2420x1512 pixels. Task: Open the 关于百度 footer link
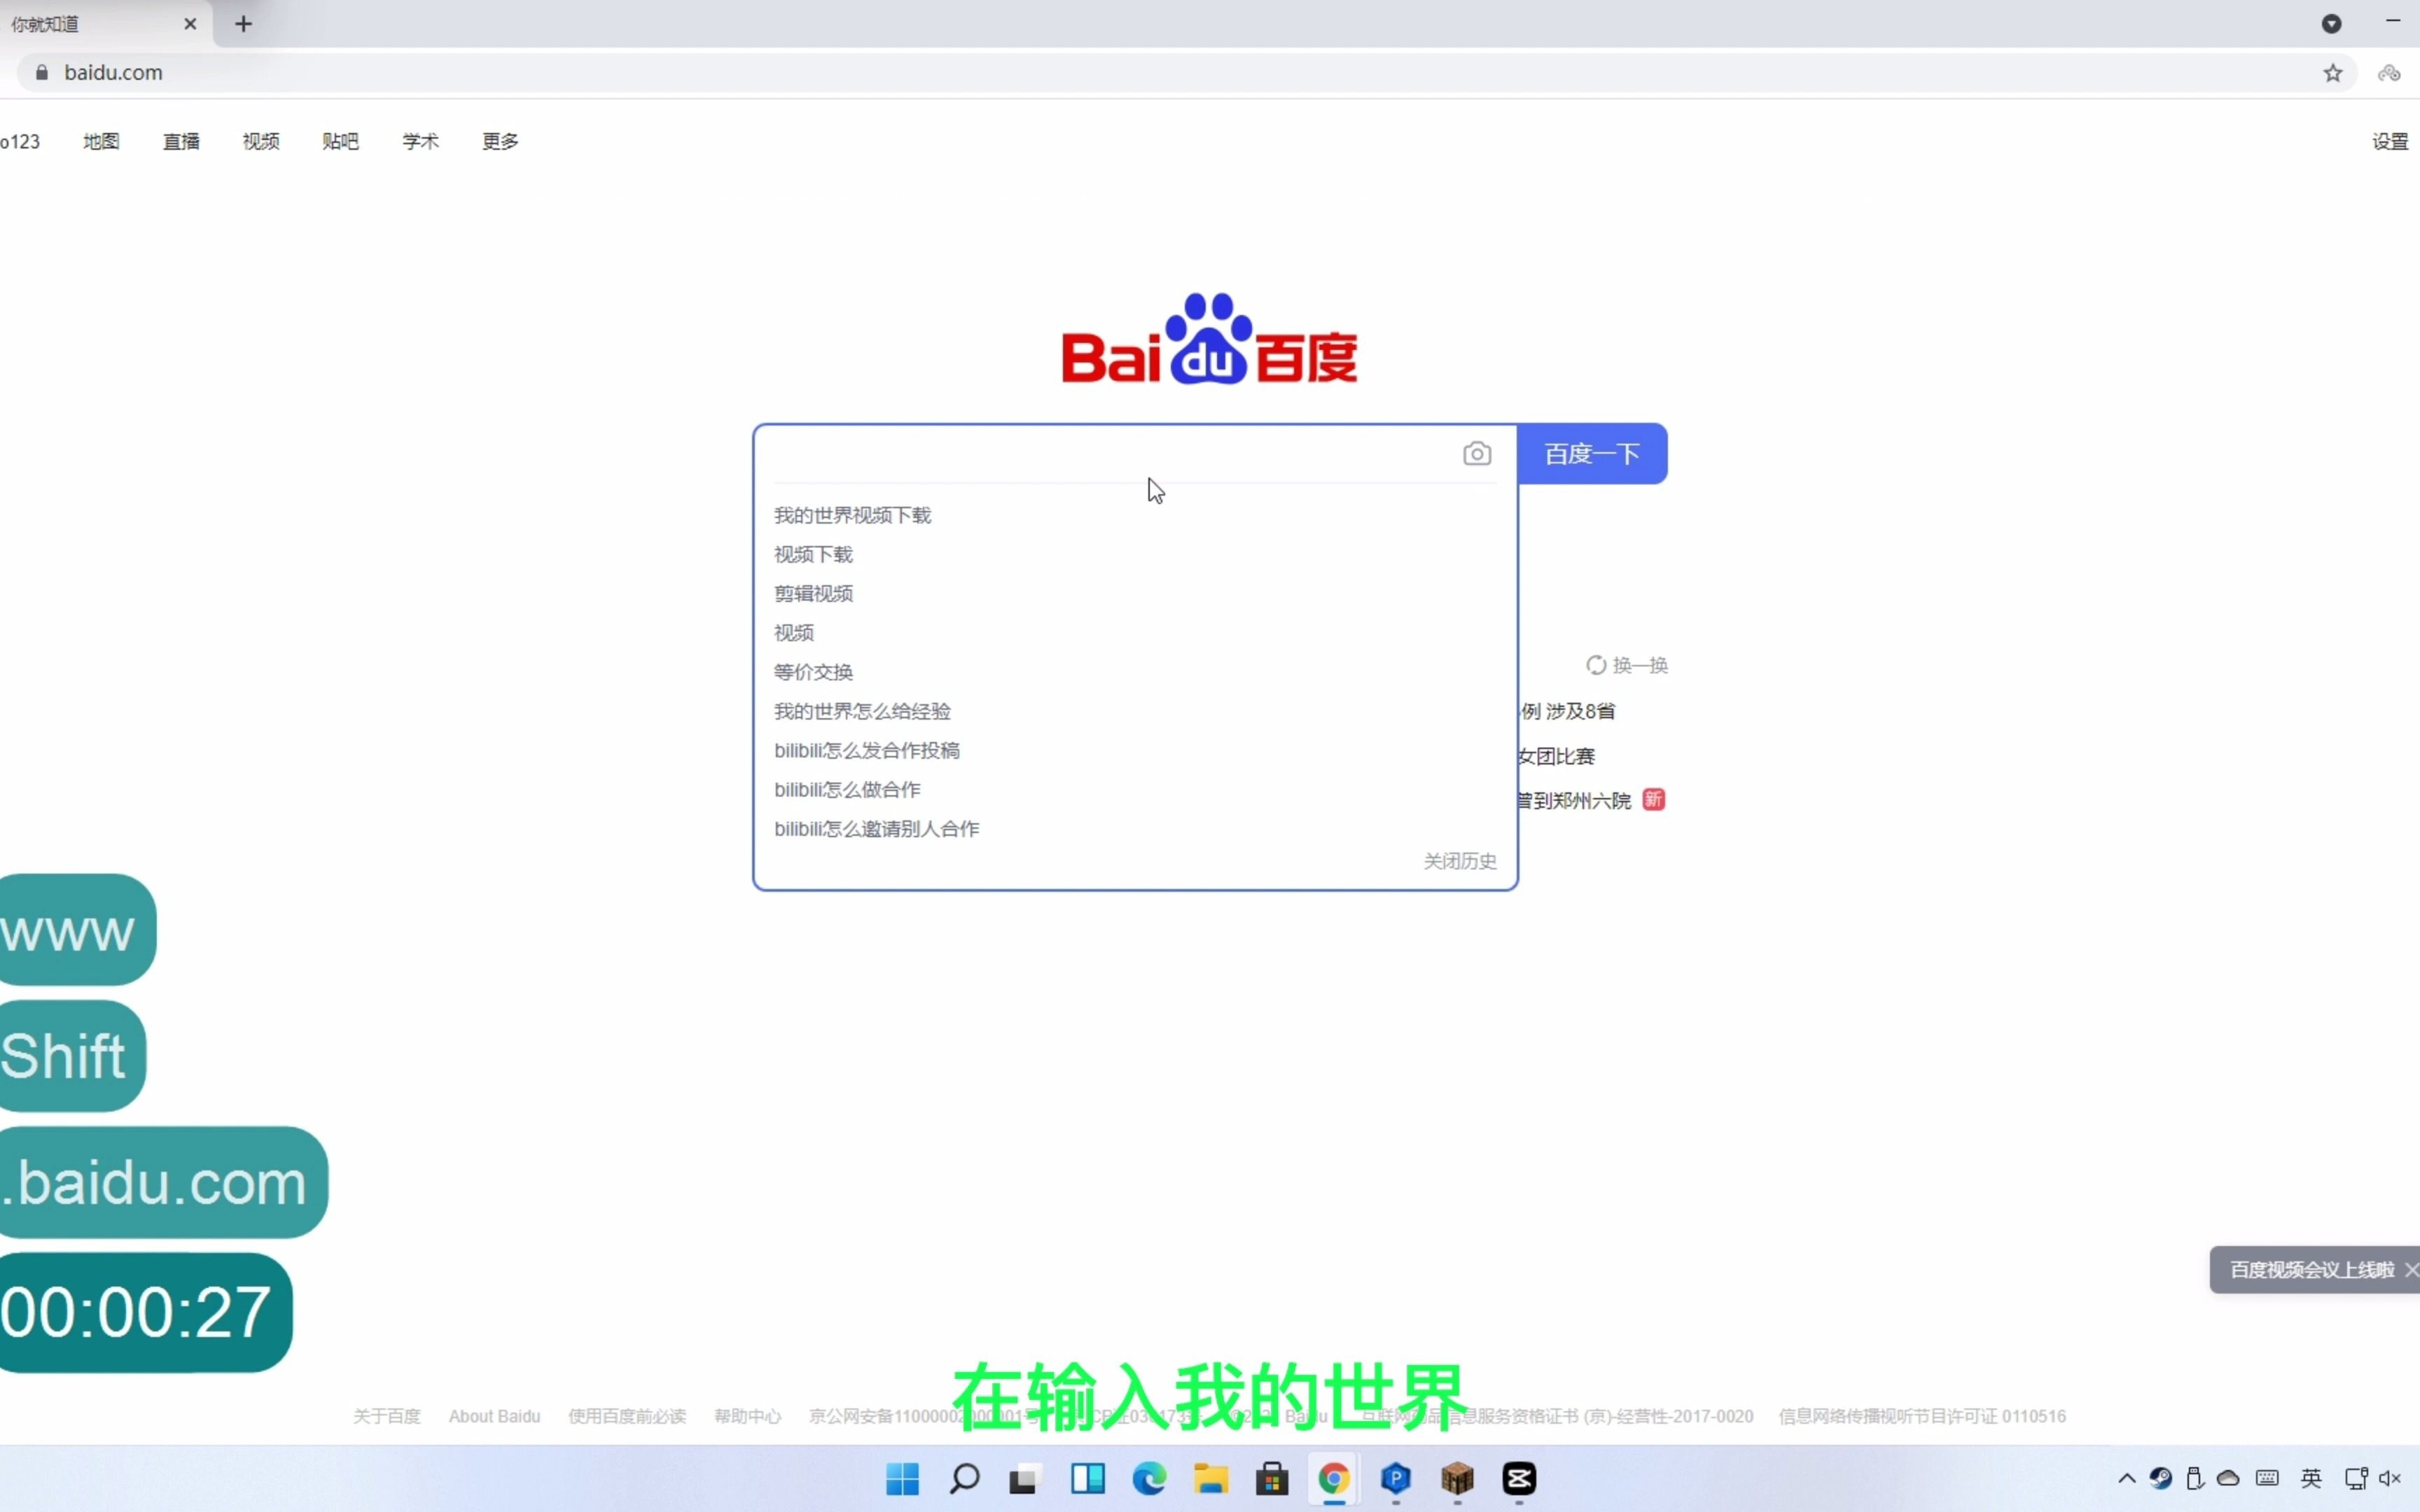coord(387,1416)
